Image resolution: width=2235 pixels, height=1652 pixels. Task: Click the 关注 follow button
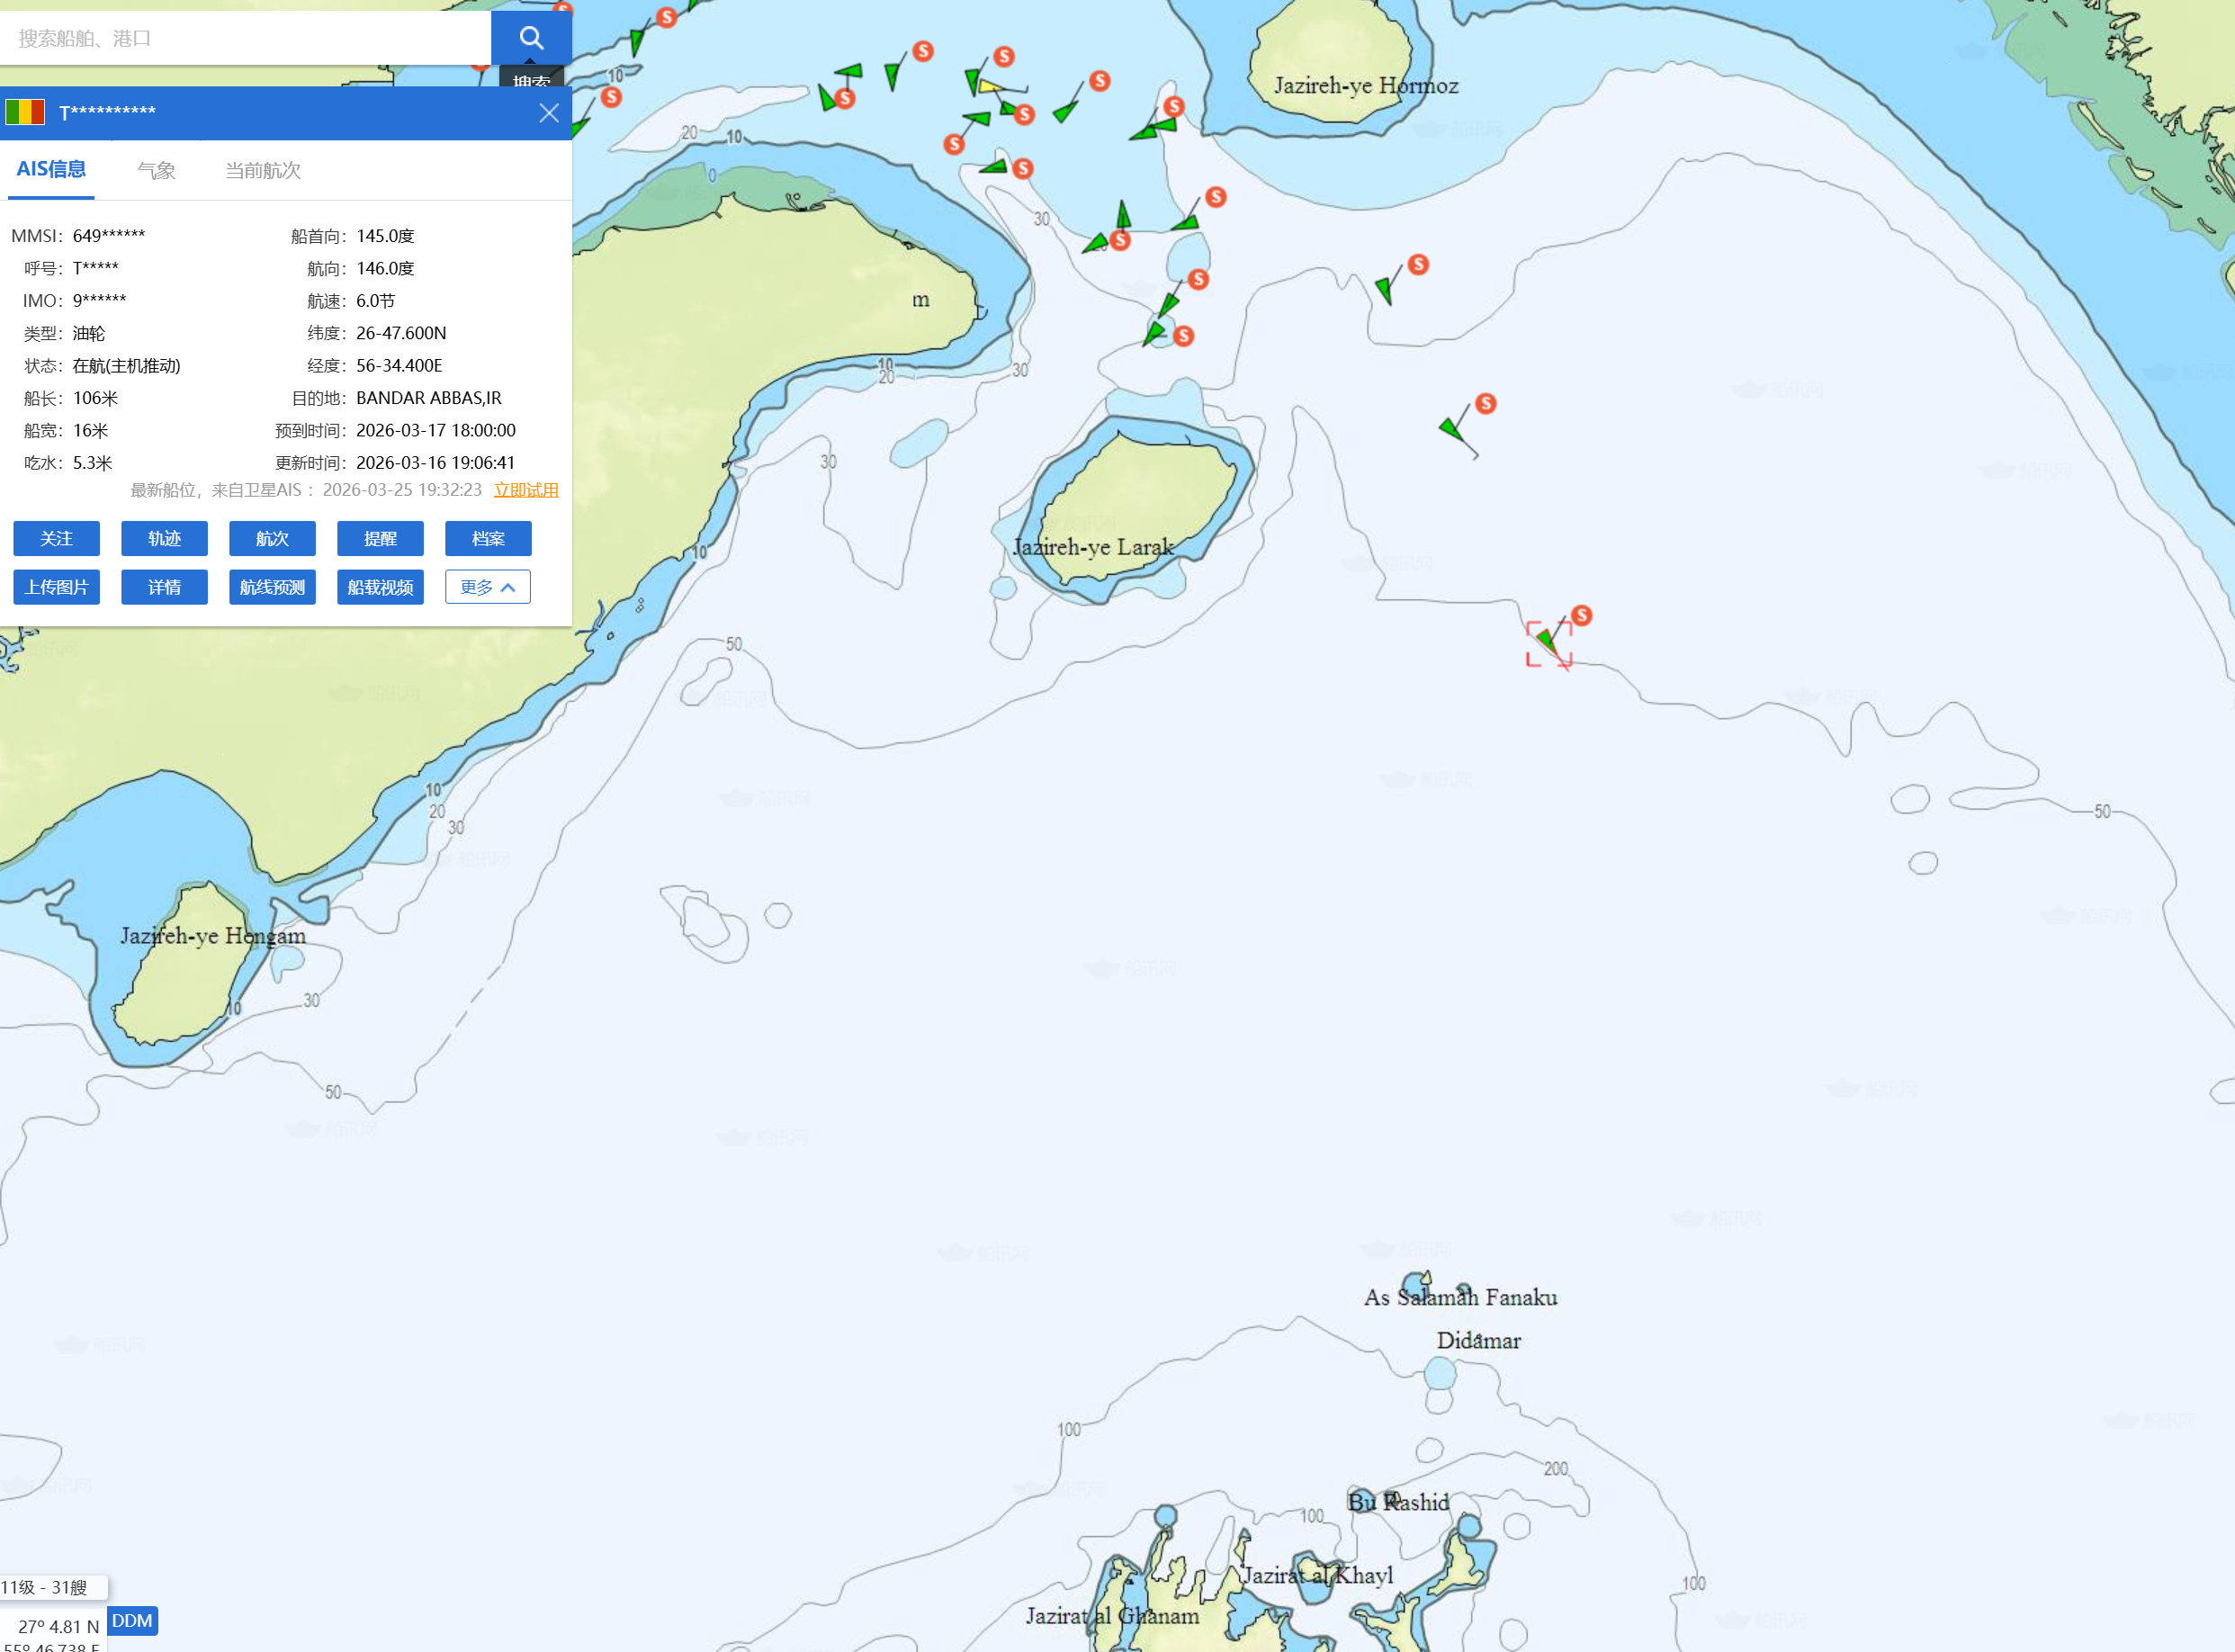[x=56, y=538]
